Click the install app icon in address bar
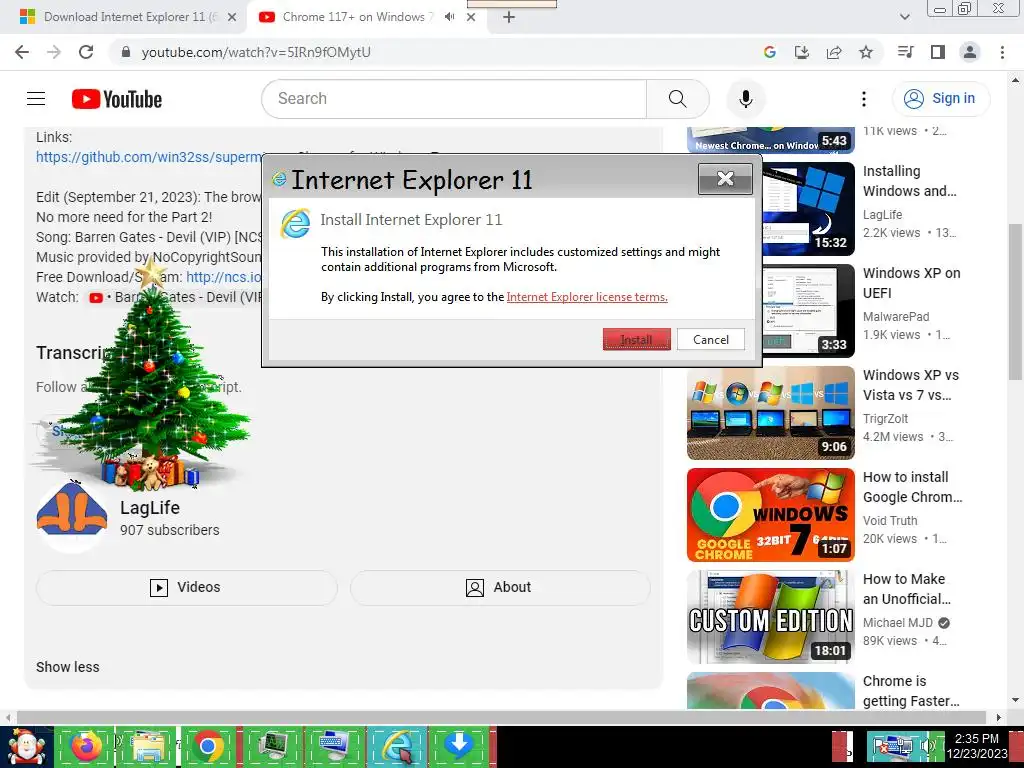The width and height of the screenshot is (1024, 768). coord(801,52)
